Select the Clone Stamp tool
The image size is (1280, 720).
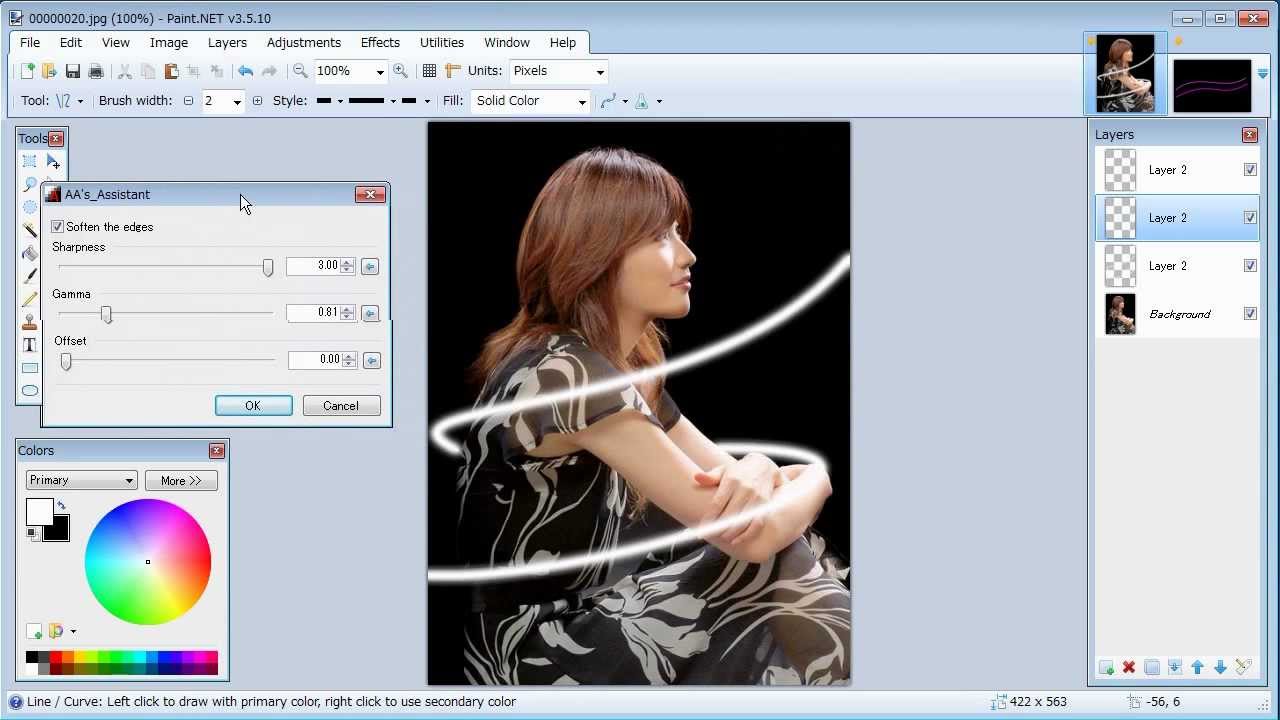[29, 322]
